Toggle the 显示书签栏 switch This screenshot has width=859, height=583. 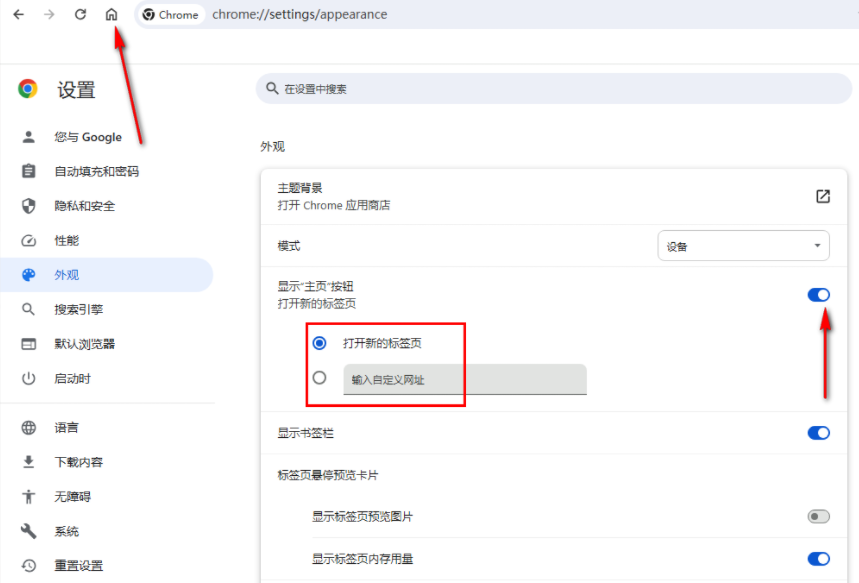click(818, 433)
